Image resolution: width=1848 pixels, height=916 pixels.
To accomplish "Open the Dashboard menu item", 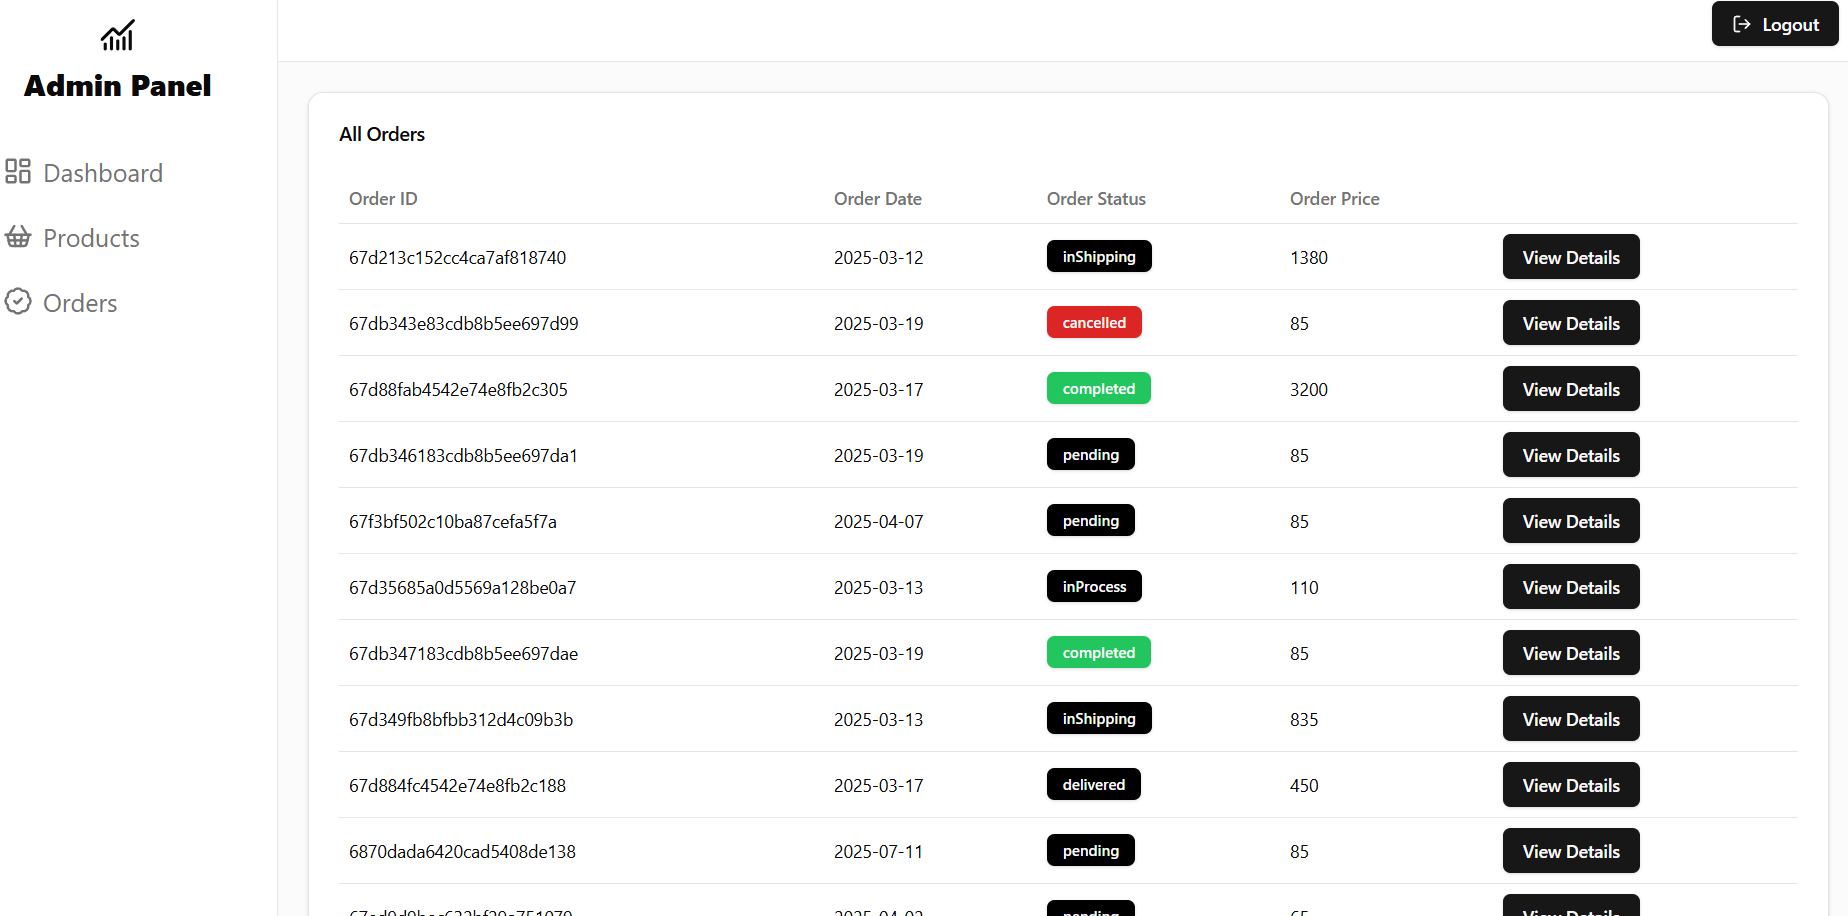I will 102,173.
